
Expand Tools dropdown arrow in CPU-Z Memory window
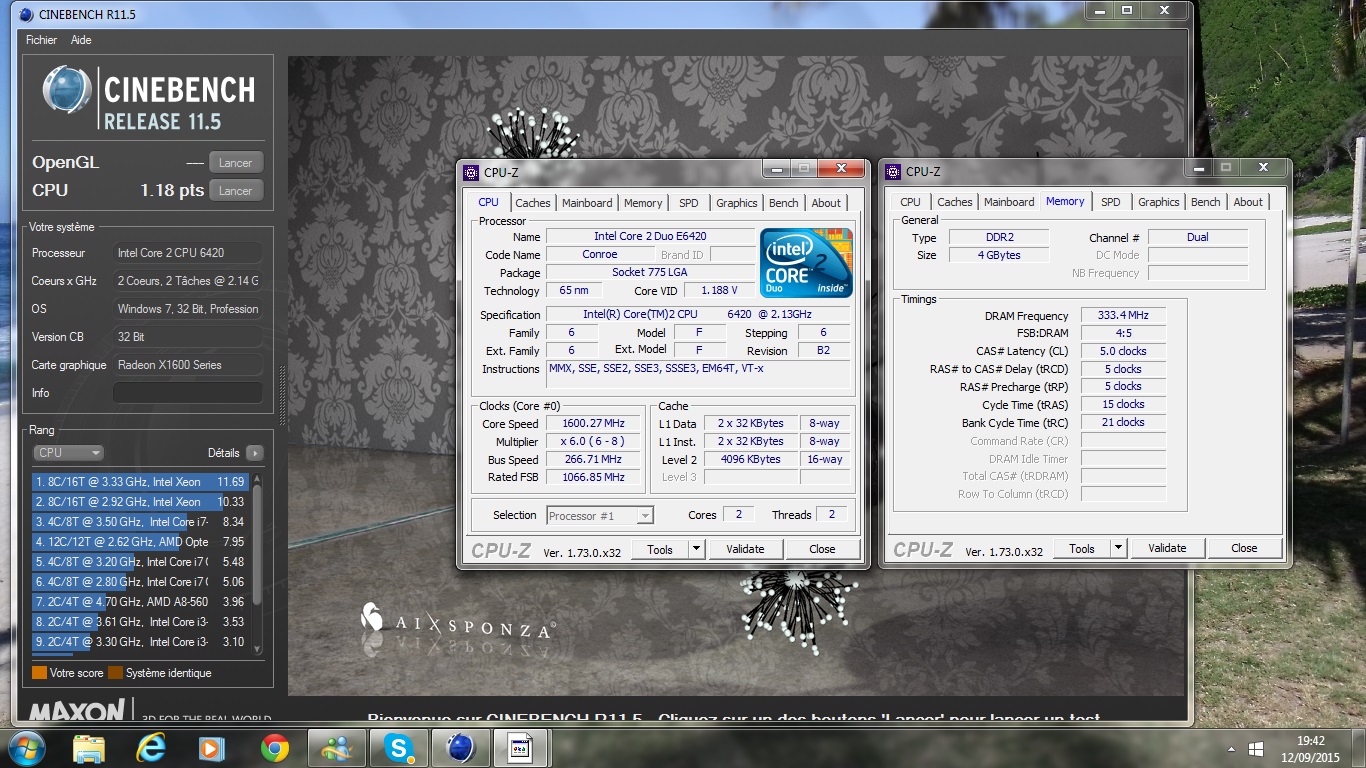click(1119, 548)
